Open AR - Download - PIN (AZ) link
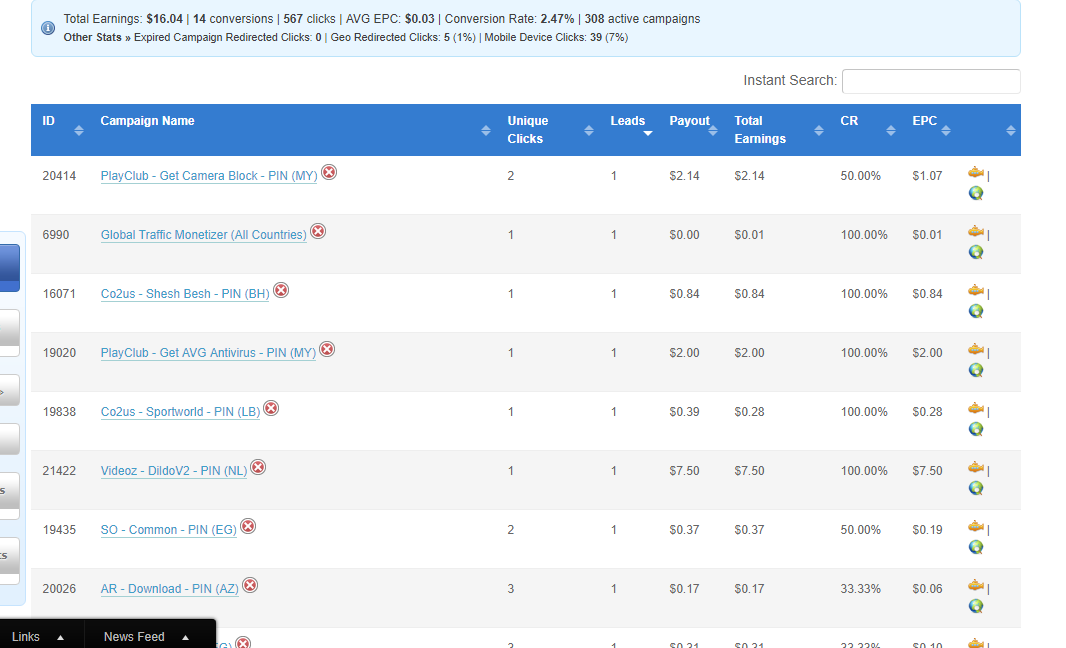 [x=170, y=589]
